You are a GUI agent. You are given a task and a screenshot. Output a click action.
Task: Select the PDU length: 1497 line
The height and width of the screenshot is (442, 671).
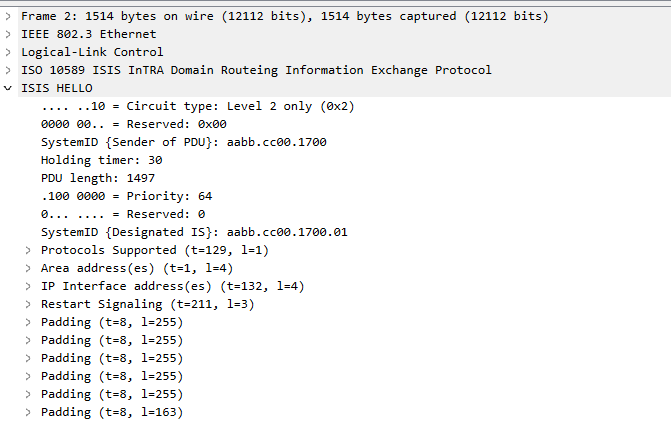(97, 178)
